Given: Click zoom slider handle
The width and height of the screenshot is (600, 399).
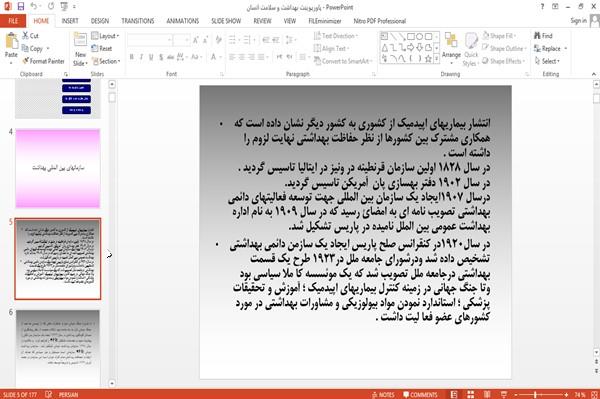Looking at the screenshot, I should (535, 394).
